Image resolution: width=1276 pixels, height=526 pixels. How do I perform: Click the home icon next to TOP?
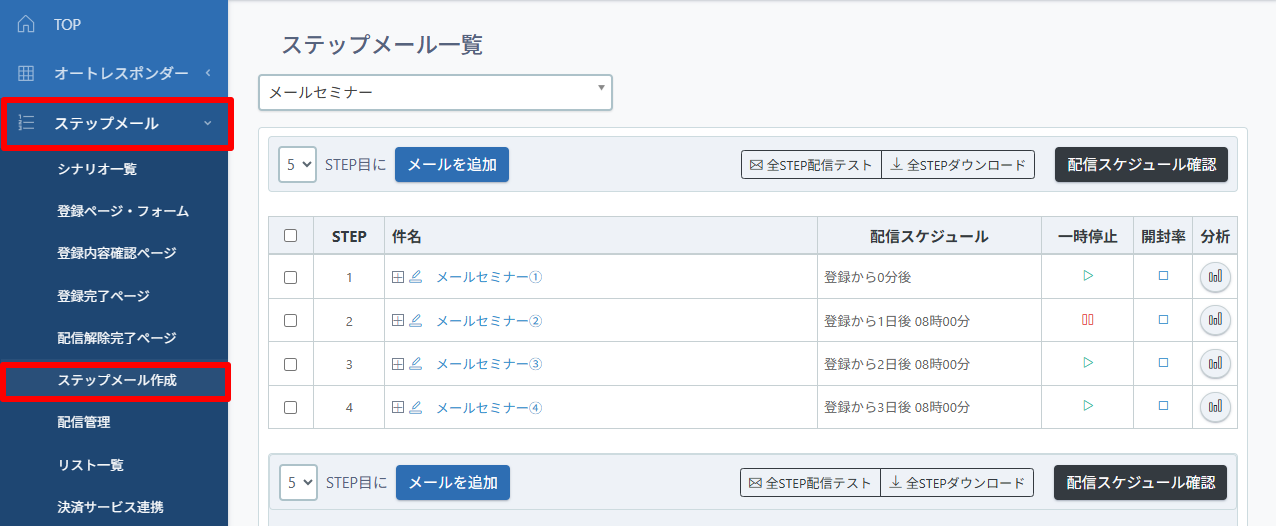click(26, 24)
